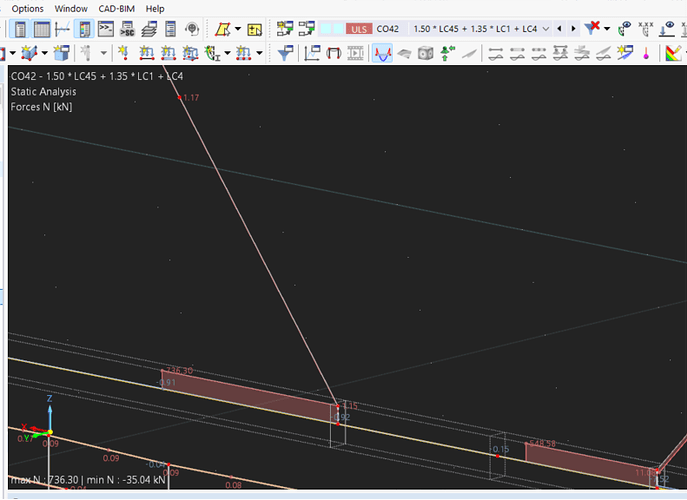Go to the next load combination
The width and height of the screenshot is (687, 500).
[573, 29]
